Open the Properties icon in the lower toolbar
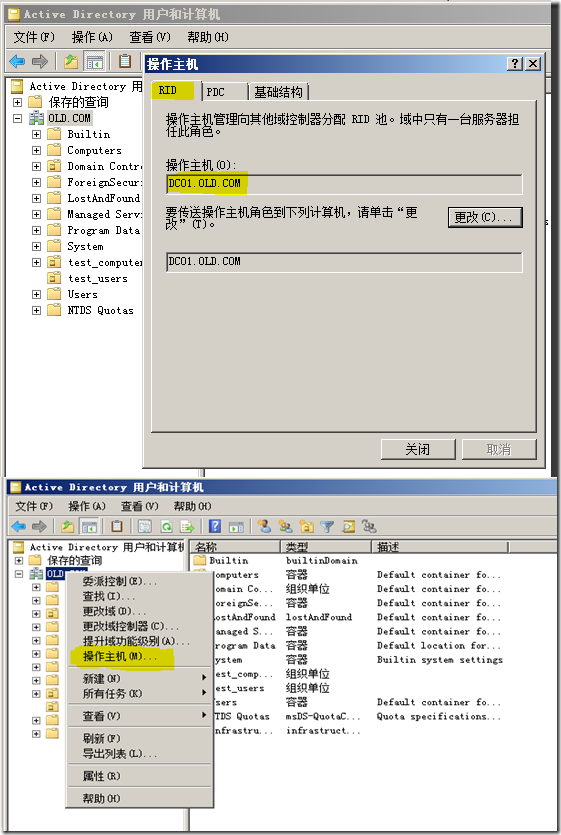 coord(144,527)
